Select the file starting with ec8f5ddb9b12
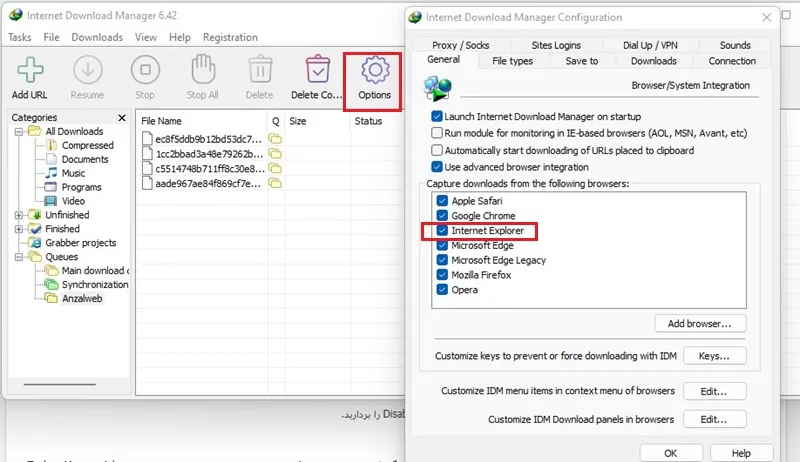 point(209,139)
